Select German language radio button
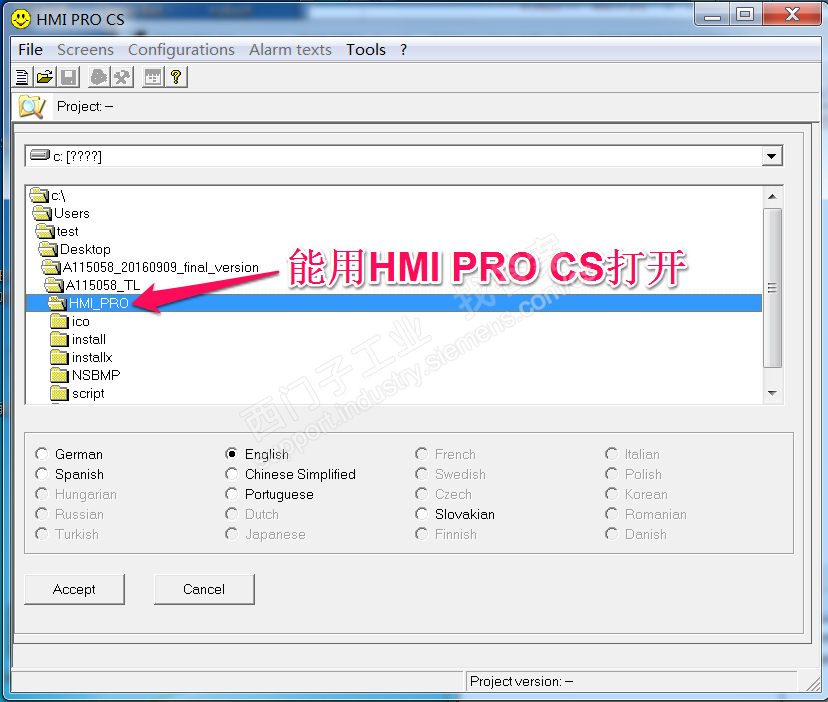The image size is (828, 702). 42,454
